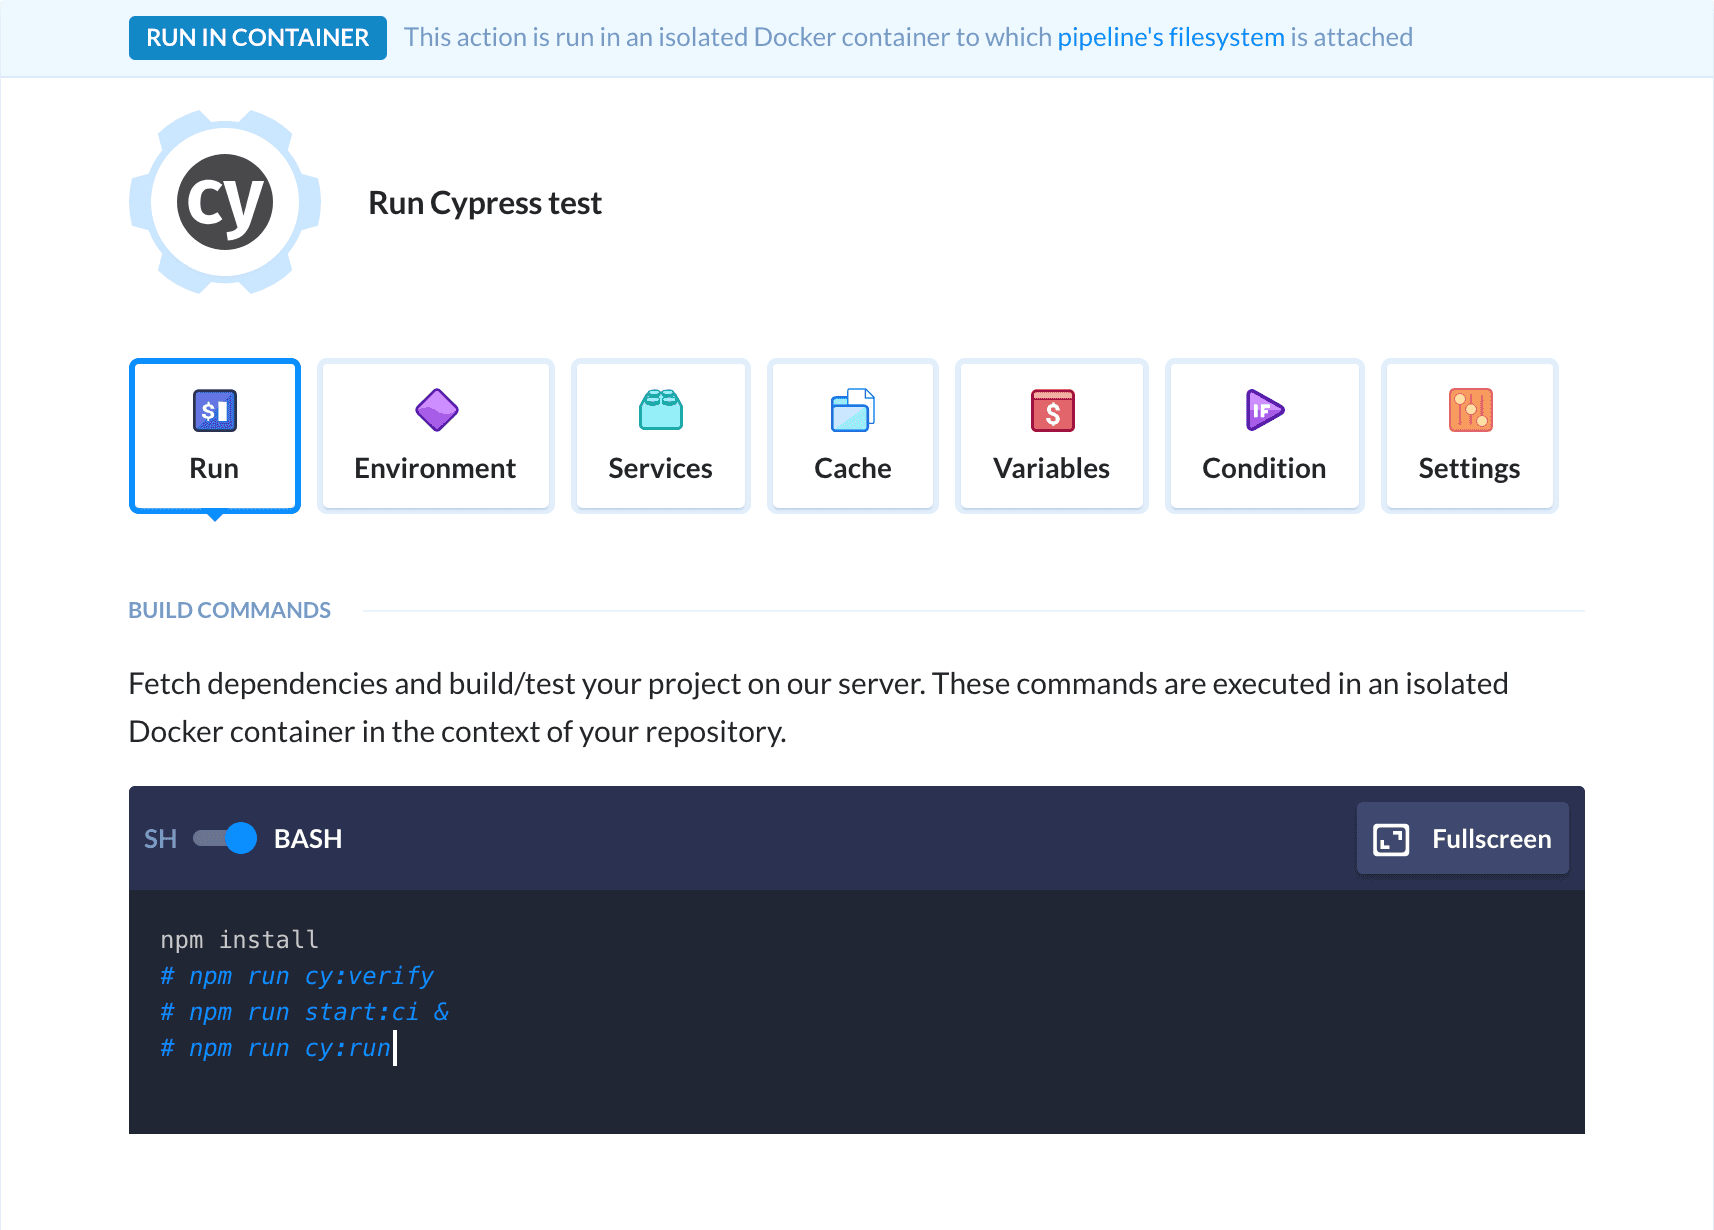Screen dimensions: 1714x1230
Task: Click the Run tab terminal icon
Action: (x=214, y=410)
